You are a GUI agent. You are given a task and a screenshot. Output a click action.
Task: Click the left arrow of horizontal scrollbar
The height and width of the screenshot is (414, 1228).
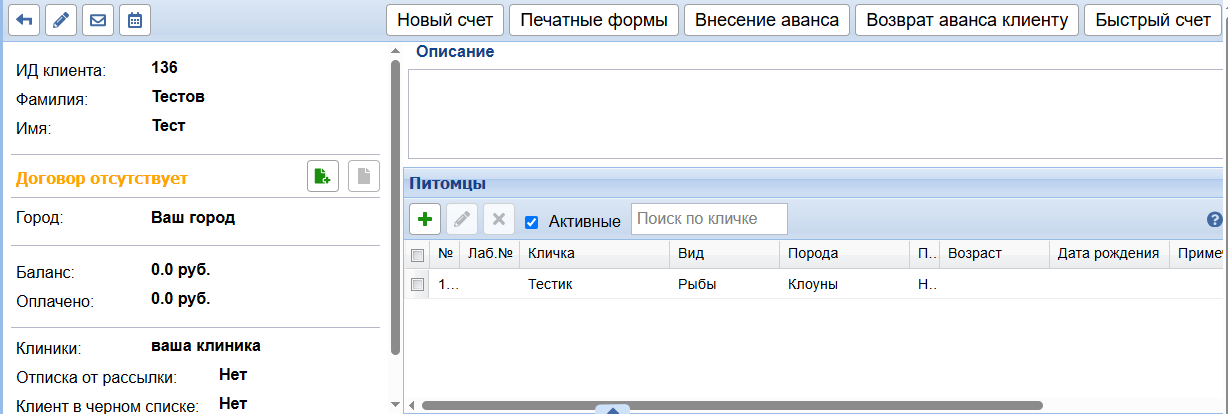click(x=409, y=405)
